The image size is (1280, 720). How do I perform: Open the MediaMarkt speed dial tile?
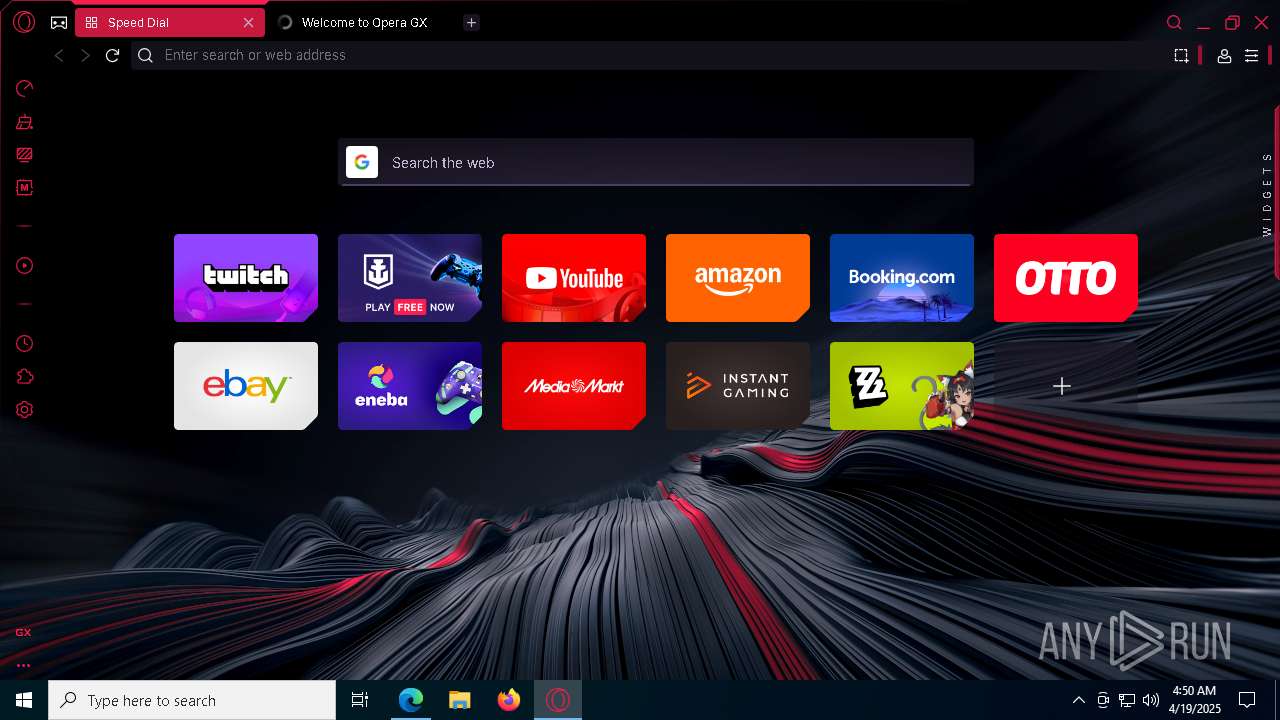[574, 386]
